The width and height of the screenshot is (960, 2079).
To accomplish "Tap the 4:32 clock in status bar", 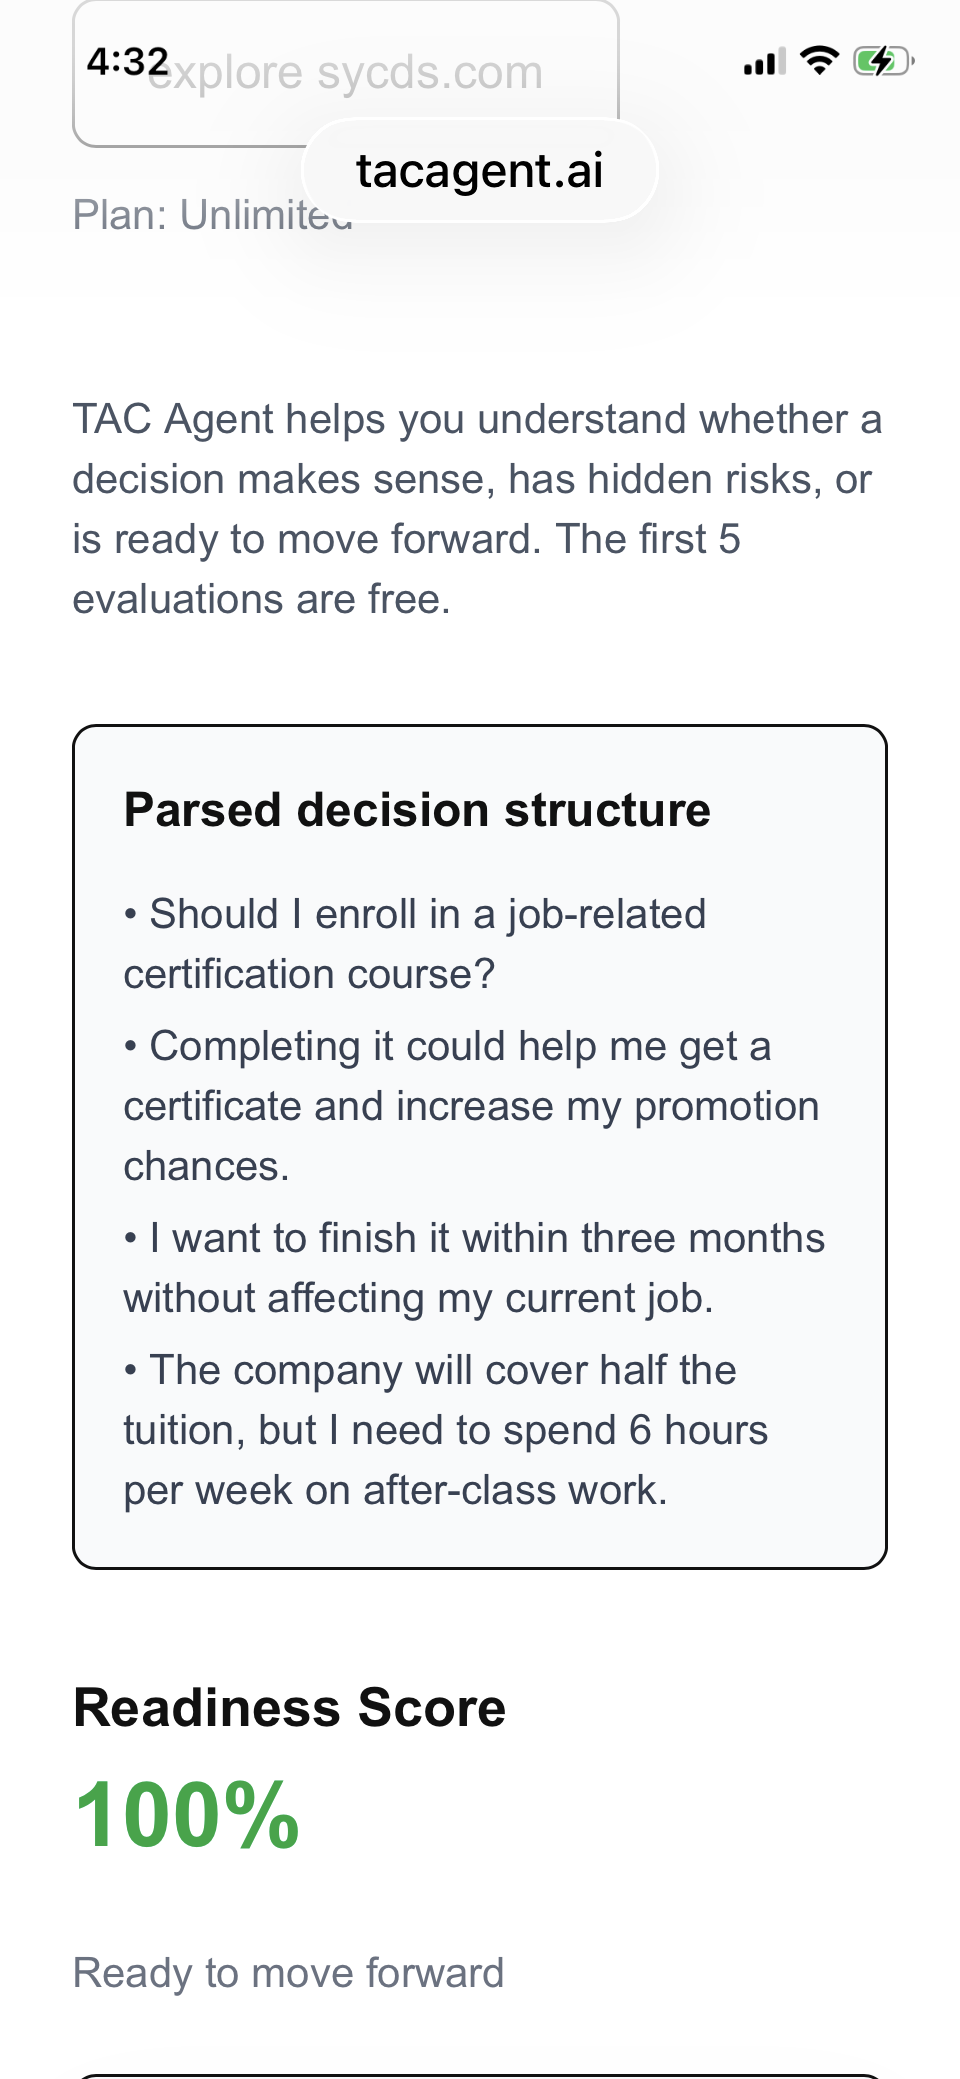I will click(127, 62).
